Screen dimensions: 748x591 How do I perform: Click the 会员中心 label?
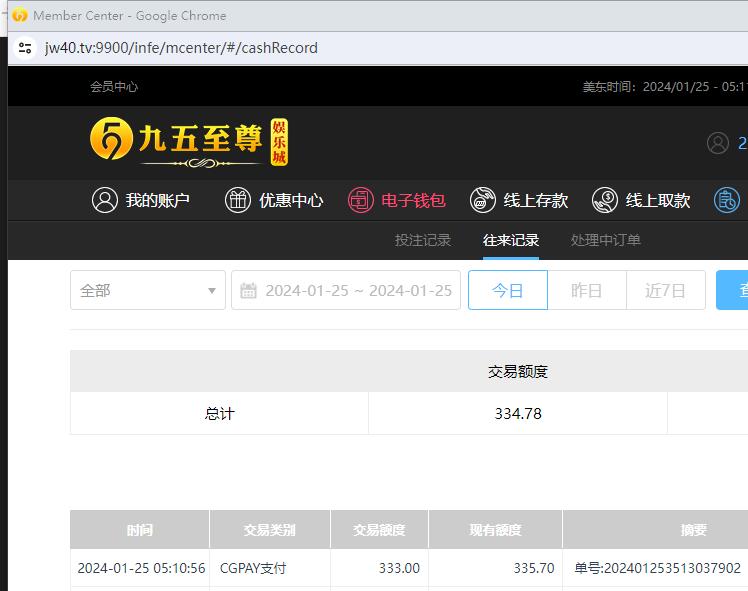114,86
